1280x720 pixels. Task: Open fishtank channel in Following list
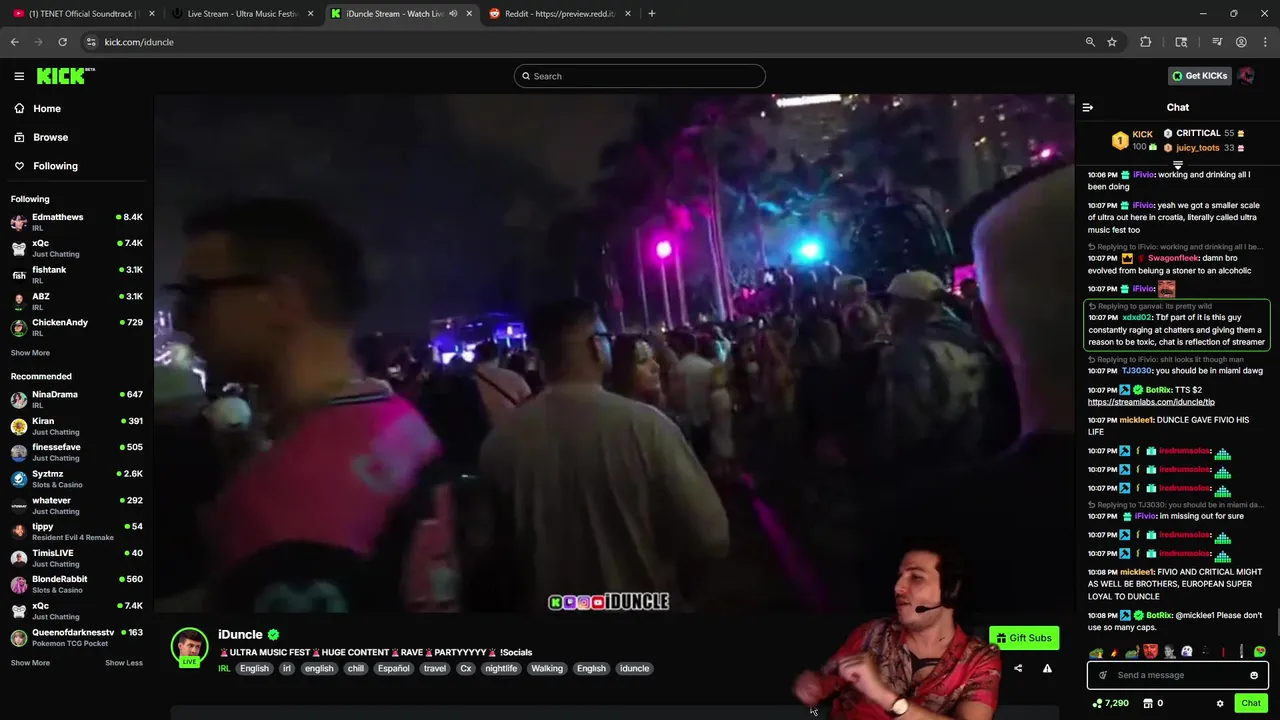point(77,275)
